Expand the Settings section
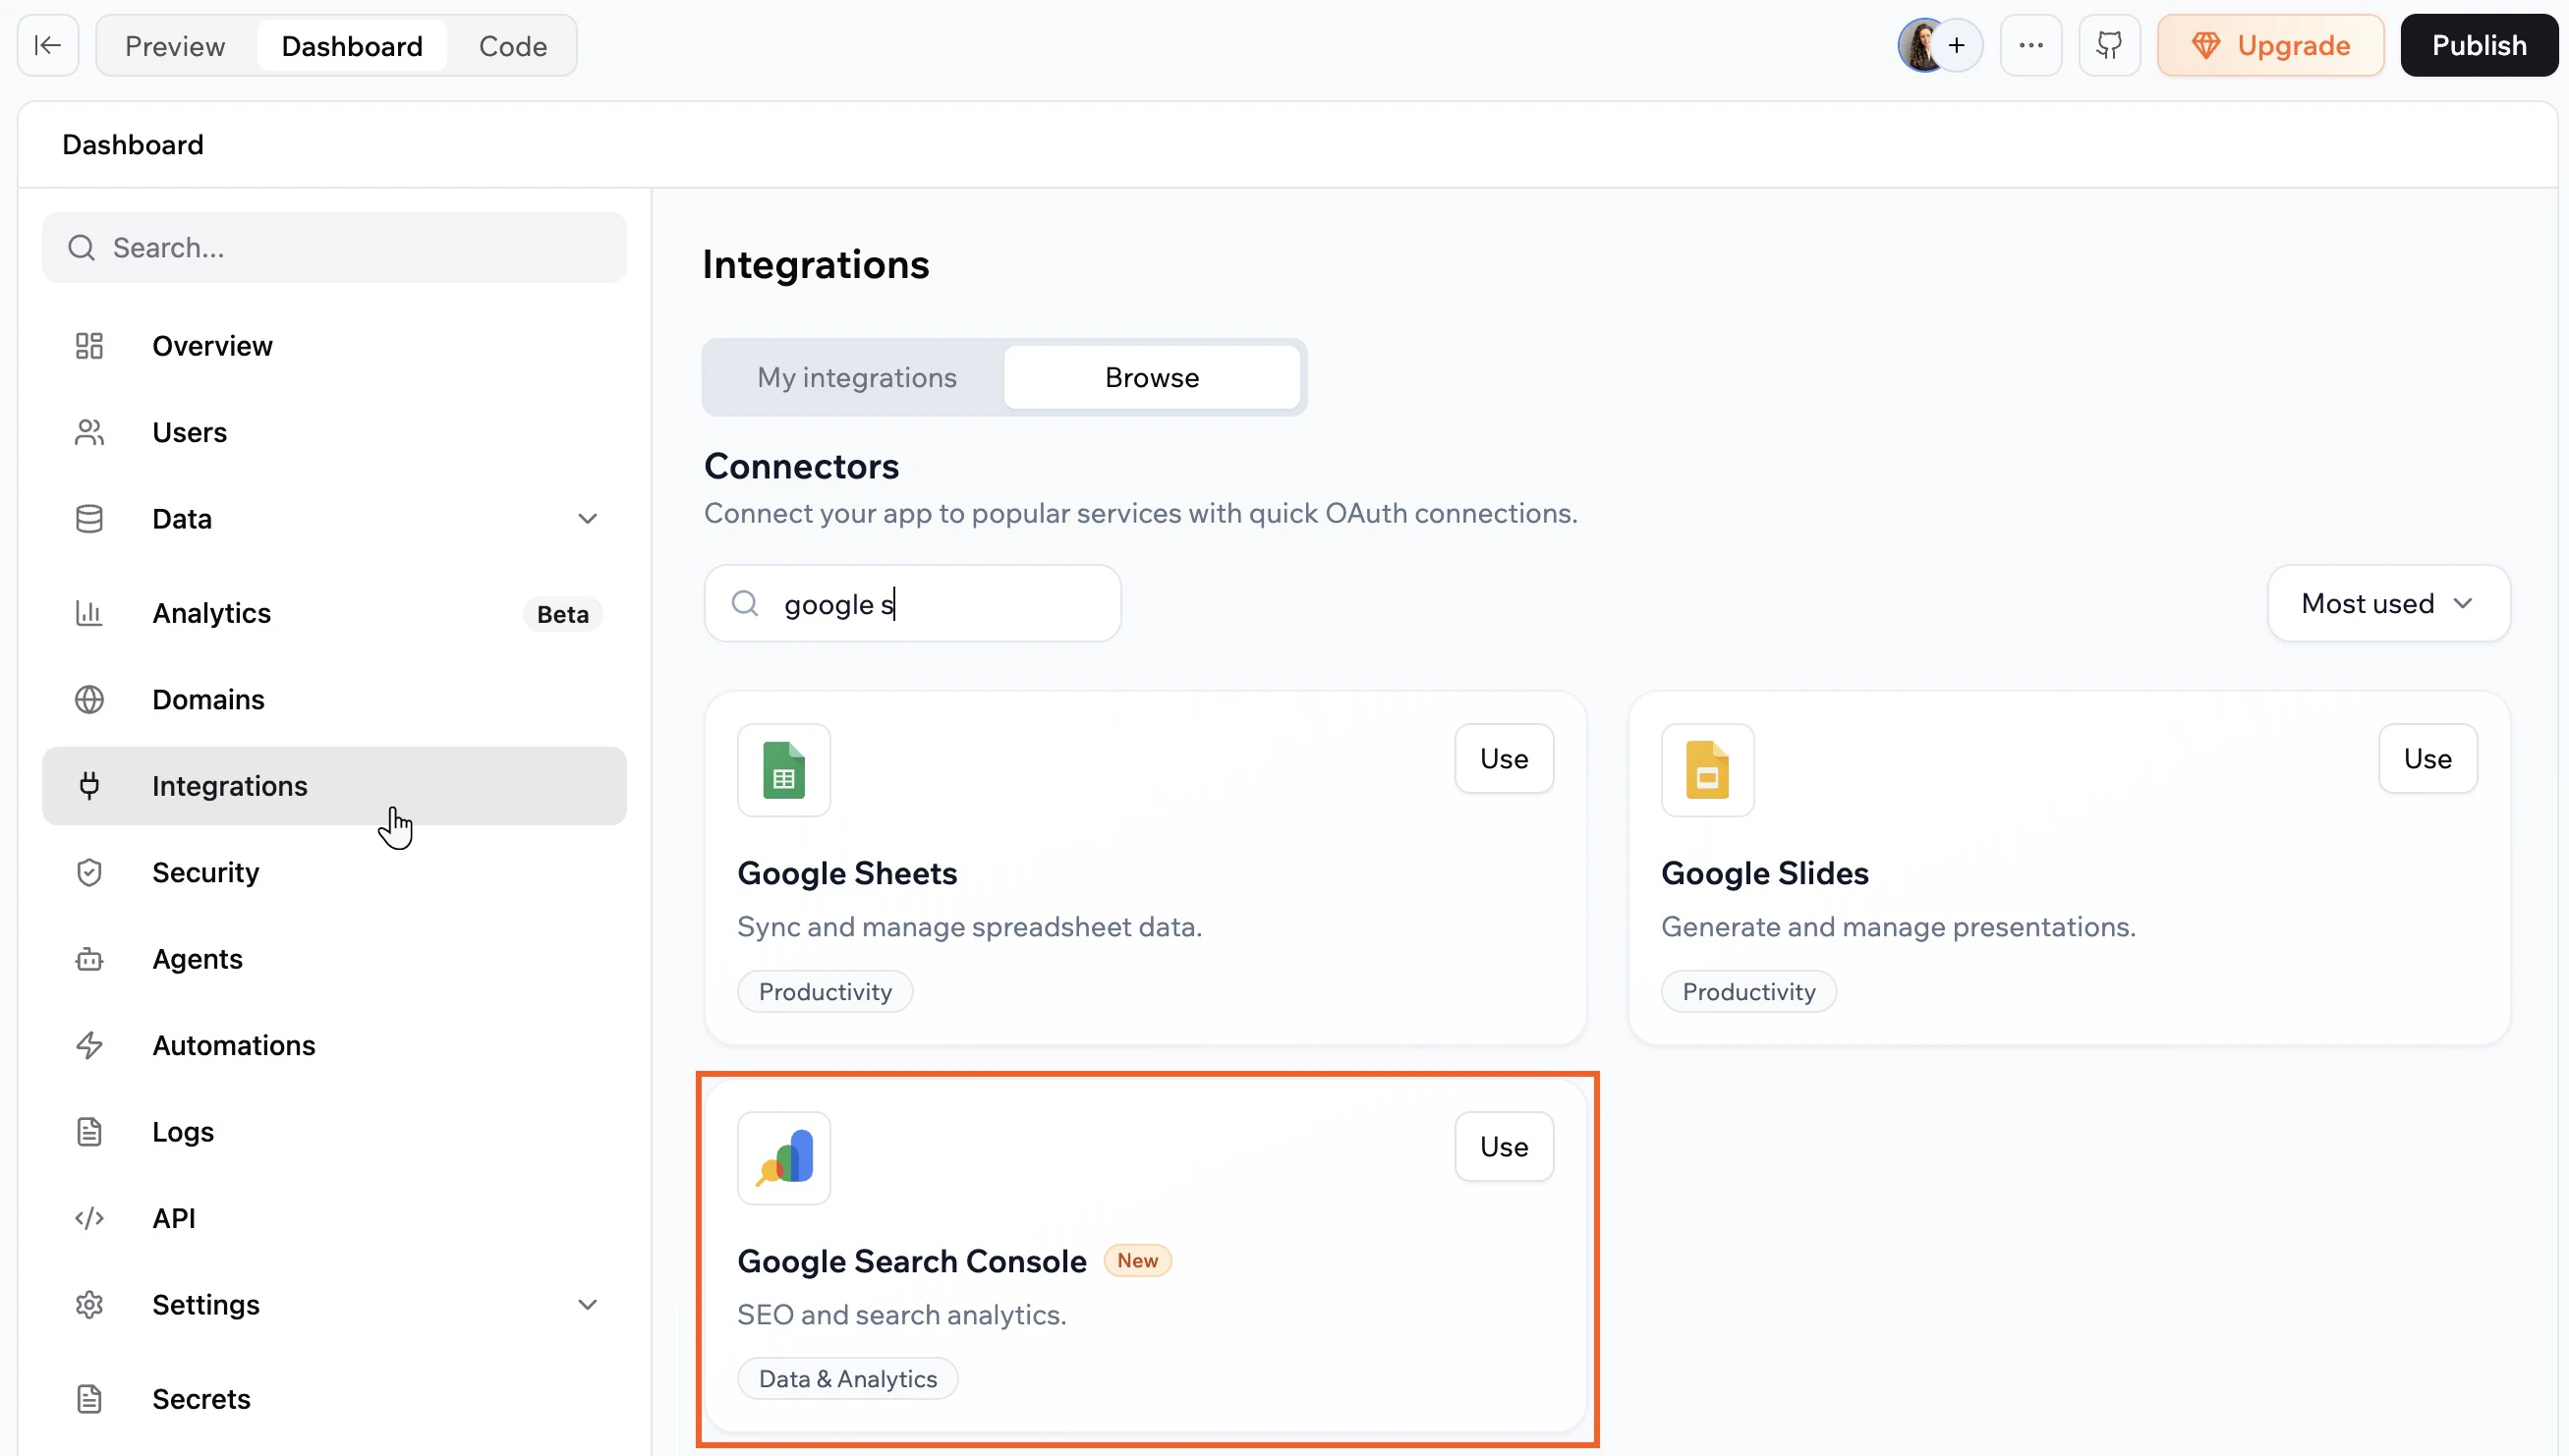 pyautogui.click(x=589, y=1304)
